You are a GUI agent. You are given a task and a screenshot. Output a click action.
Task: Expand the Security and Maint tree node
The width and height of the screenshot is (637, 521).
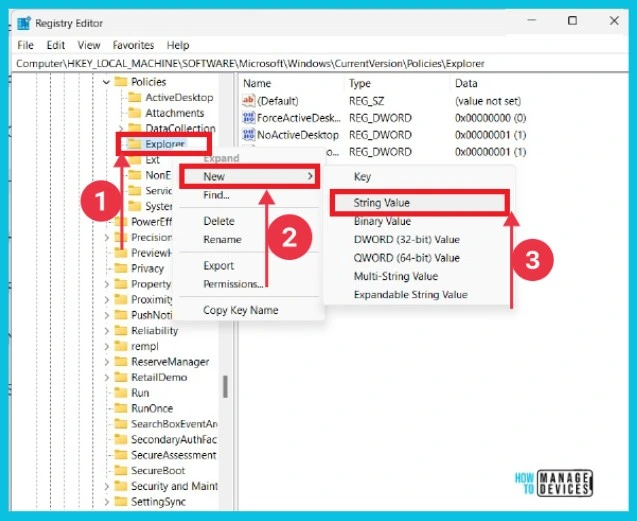pyautogui.click(x=106, y=486)
